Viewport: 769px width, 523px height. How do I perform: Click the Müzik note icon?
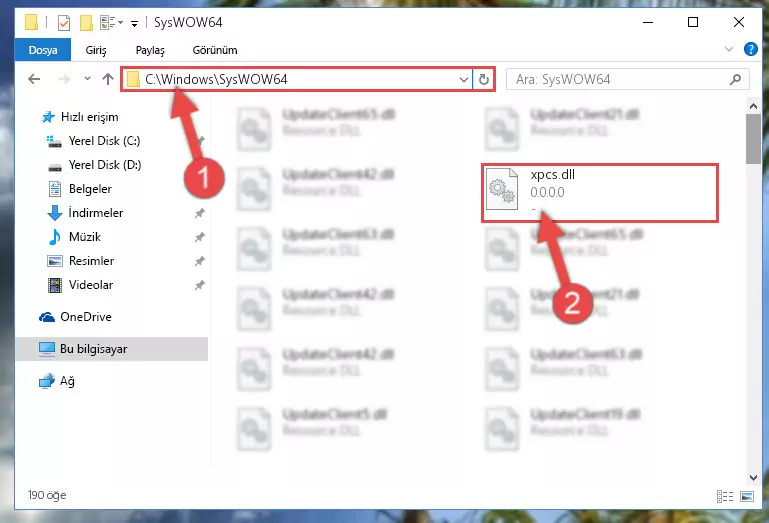[54, 237]
